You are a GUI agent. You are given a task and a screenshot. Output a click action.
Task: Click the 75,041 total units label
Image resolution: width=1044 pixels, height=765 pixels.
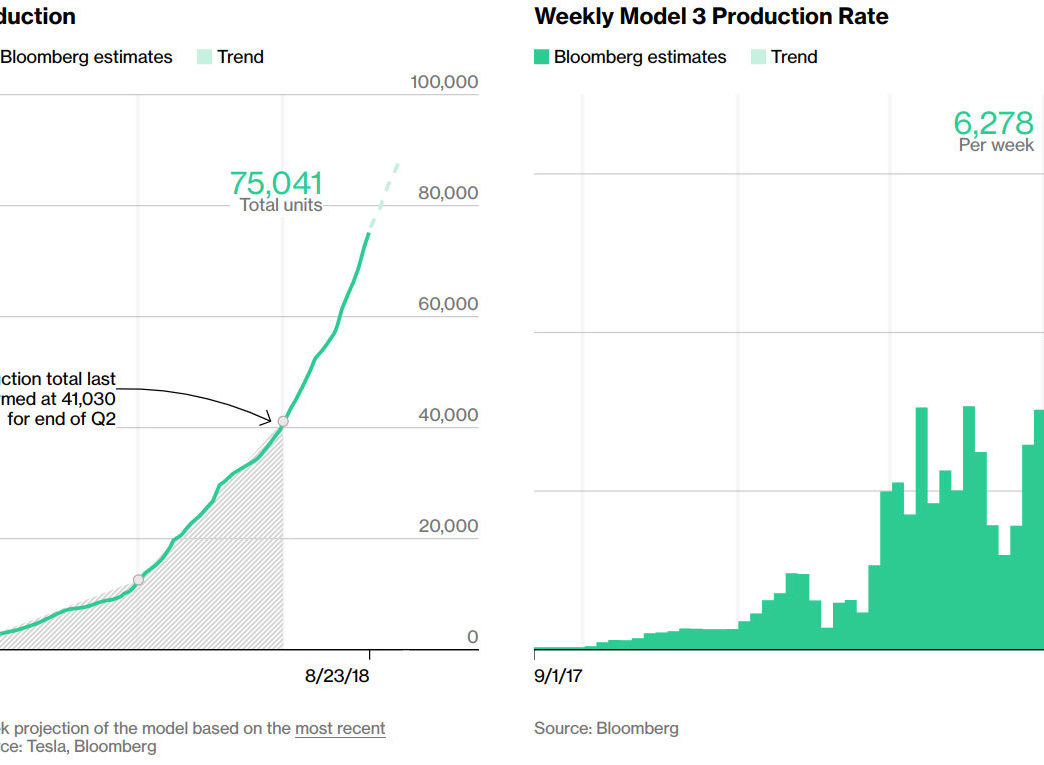[276, 191]
